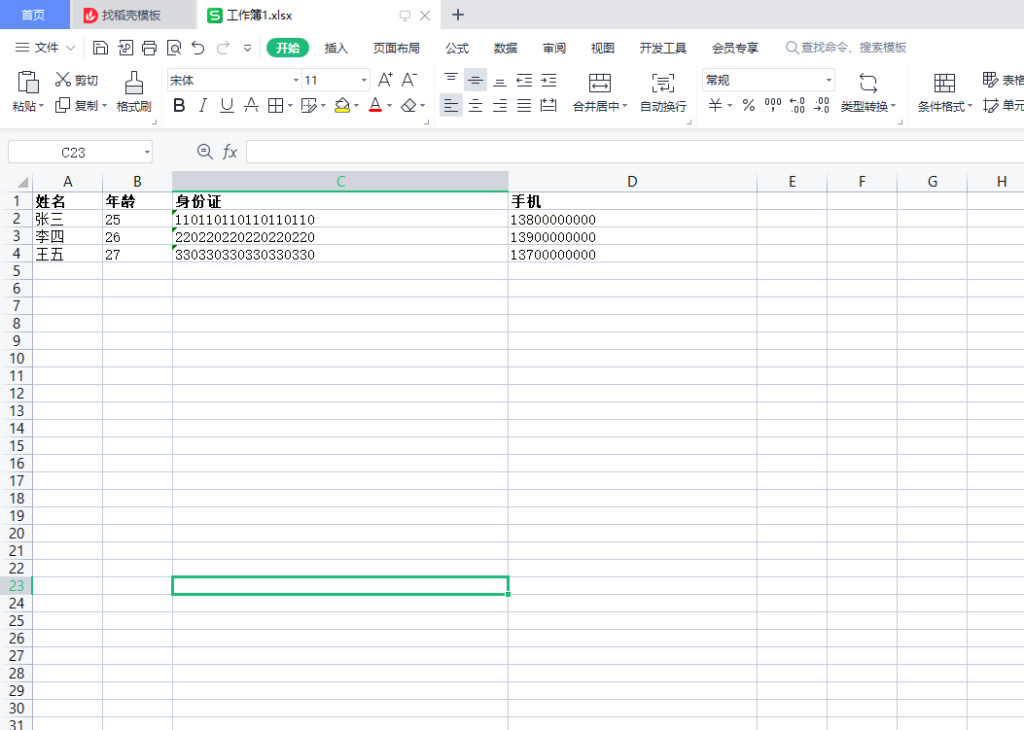Open the Name Box dropdown arrow
Image resolution: width=1024 pixels, height=730 pixels.
[x=147, y=153]
